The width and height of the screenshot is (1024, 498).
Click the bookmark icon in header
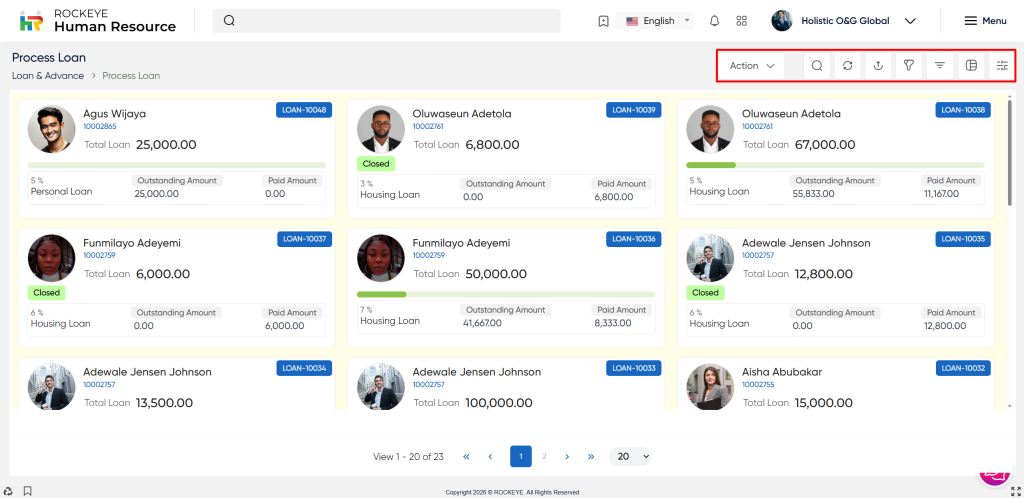pos(602,21)
